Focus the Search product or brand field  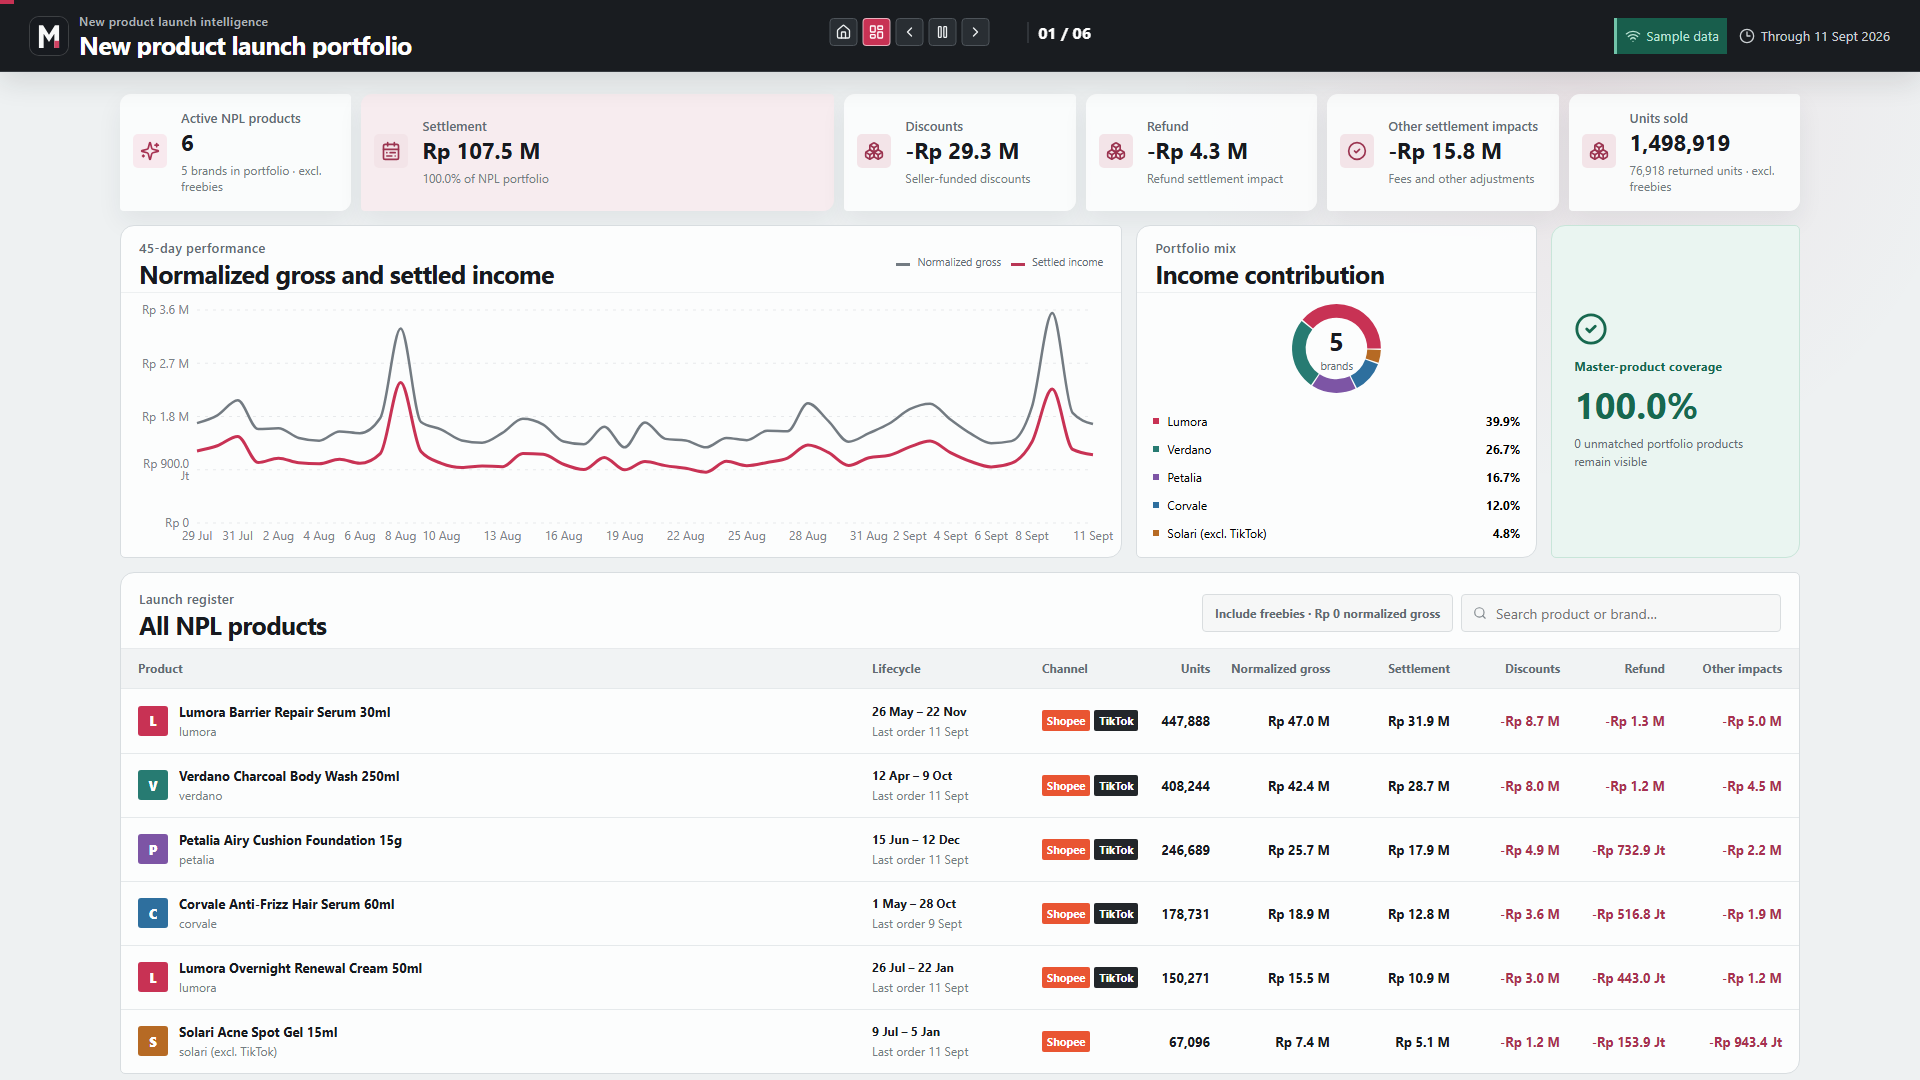coord(1620,613)
